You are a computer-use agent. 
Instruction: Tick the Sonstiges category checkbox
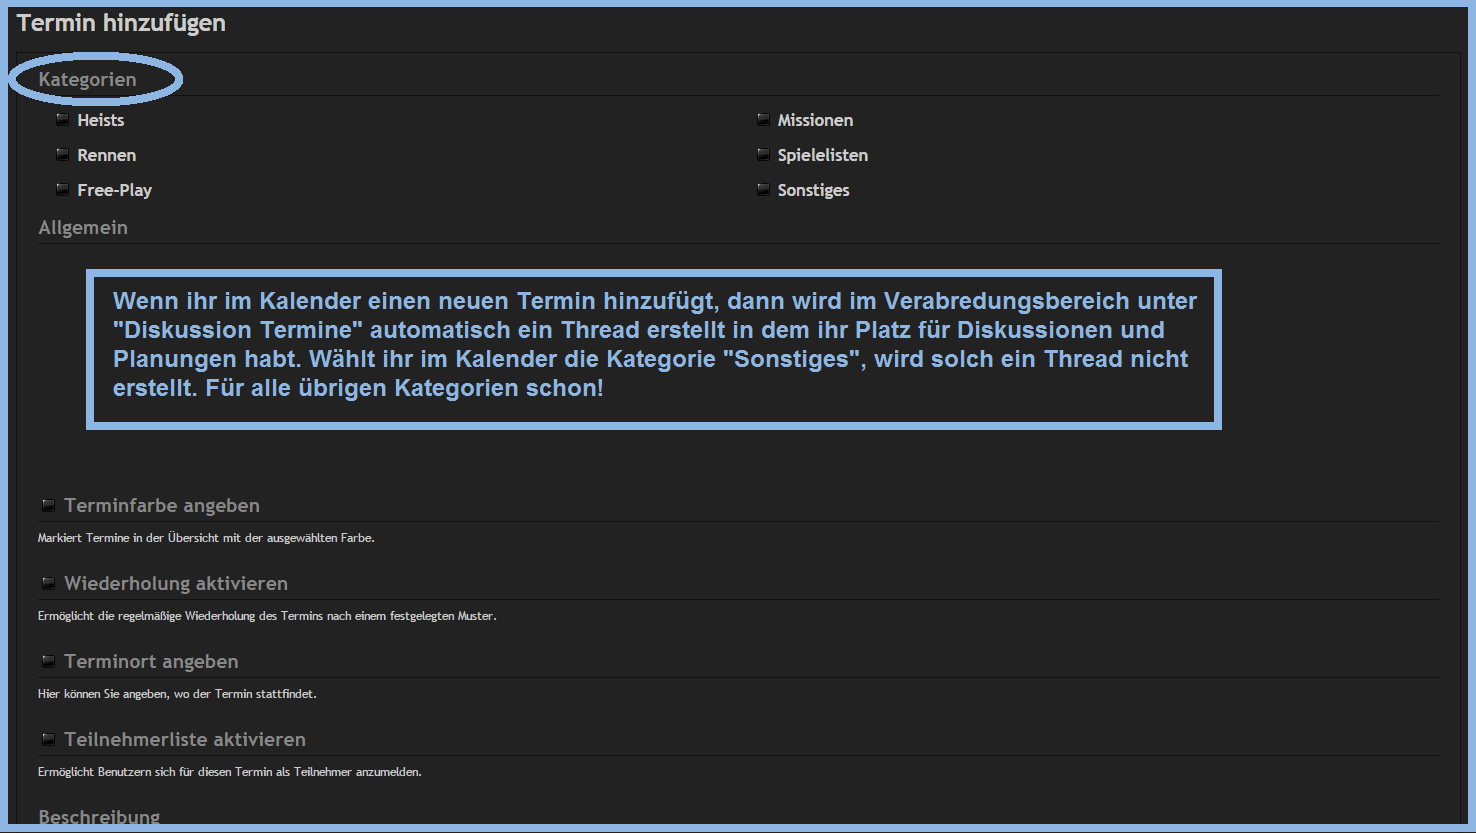click(763, 190)
